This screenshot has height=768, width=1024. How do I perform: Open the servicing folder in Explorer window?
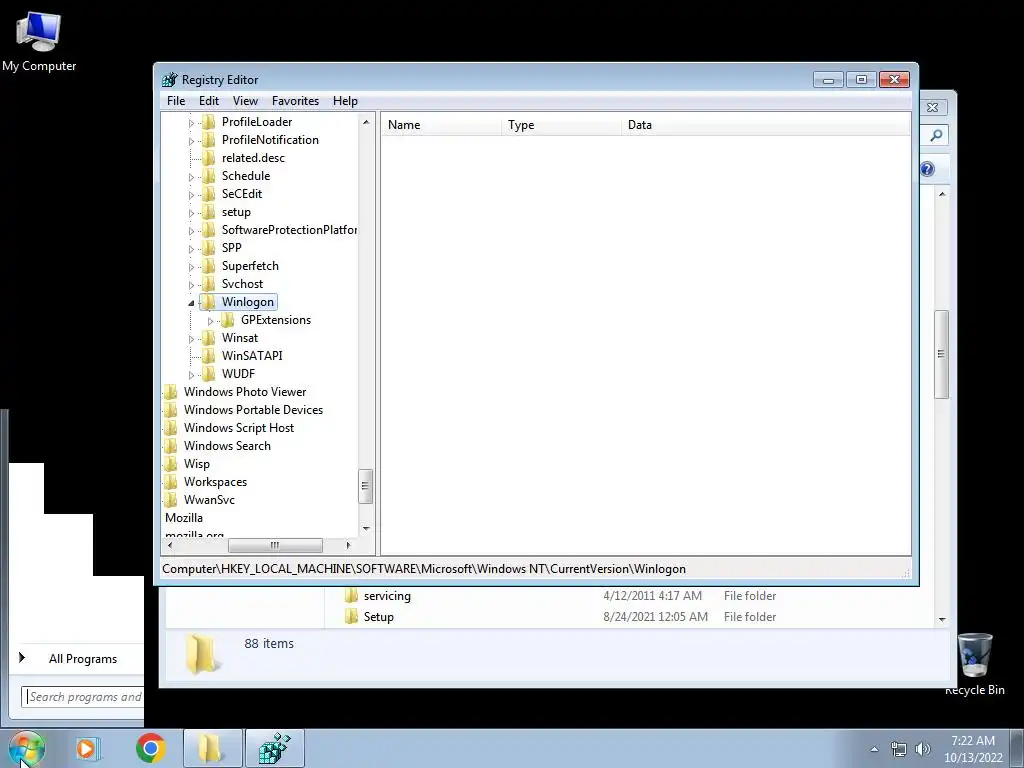[387, 596]
